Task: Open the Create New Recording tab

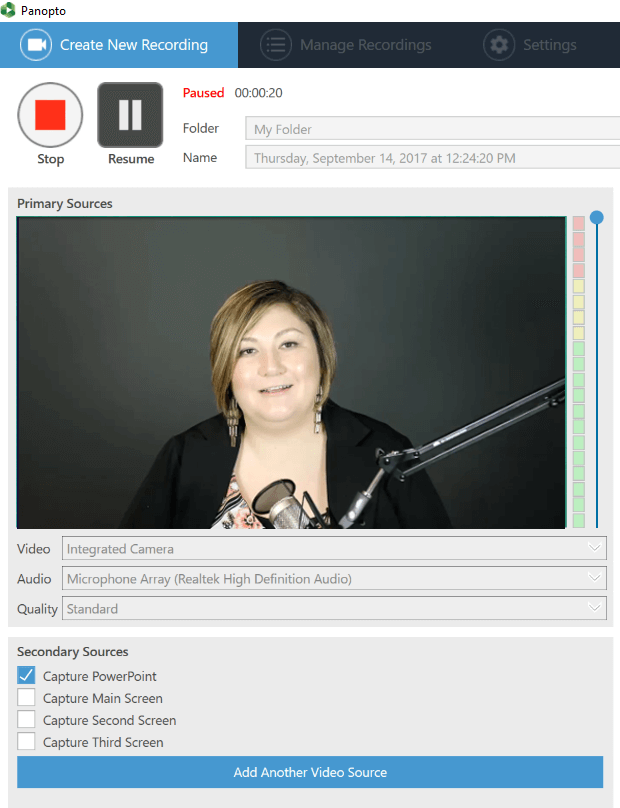Action: point(119,45)
